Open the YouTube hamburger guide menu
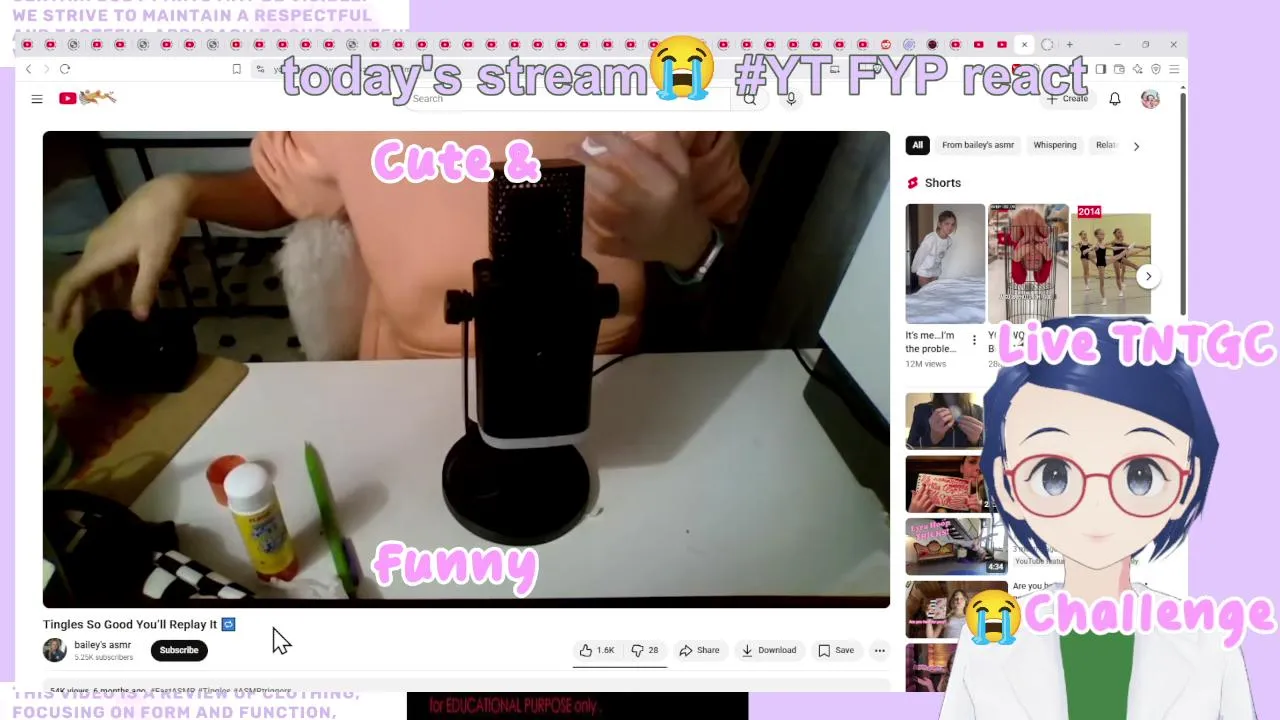The height and width of the screenshot is (720, 1280). pyautogui.click(x=37, y=98)
